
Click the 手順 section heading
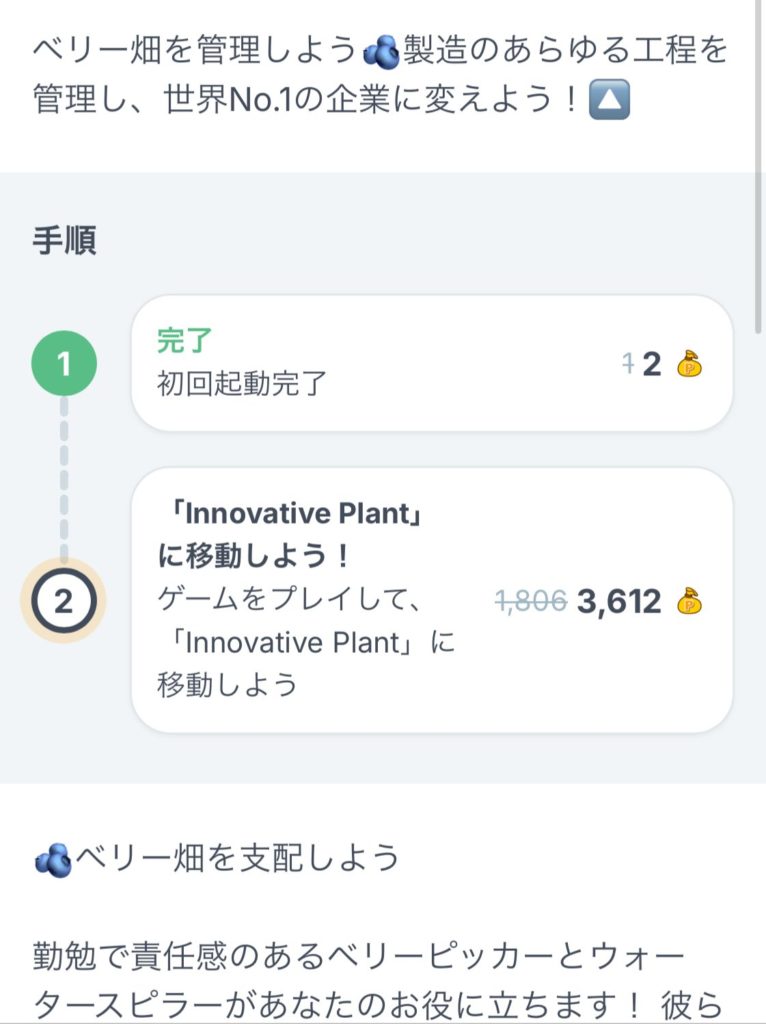[65, 242]
